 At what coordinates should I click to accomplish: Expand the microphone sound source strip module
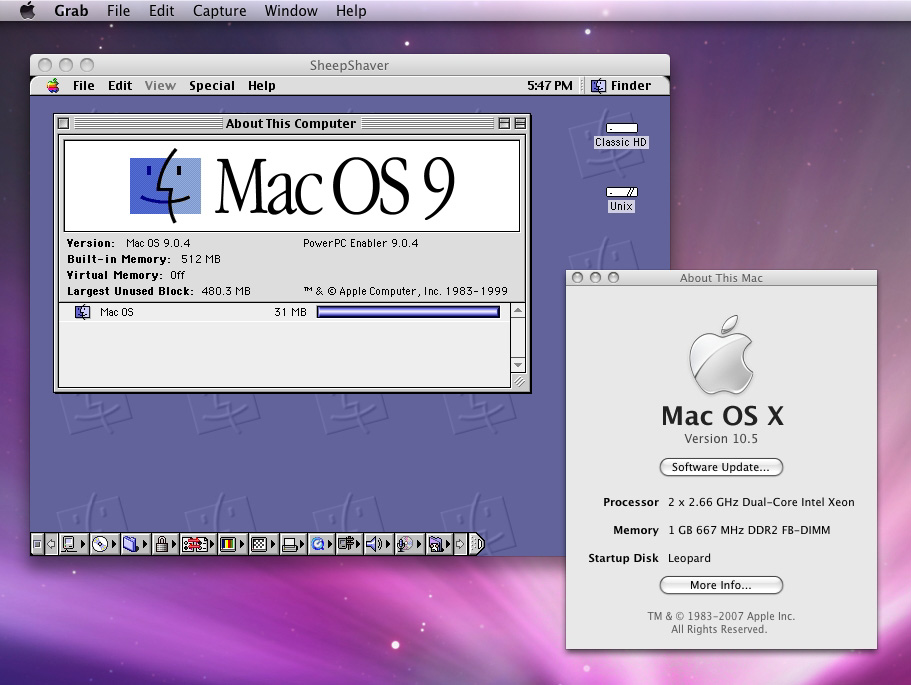click(x=405, y=544)
